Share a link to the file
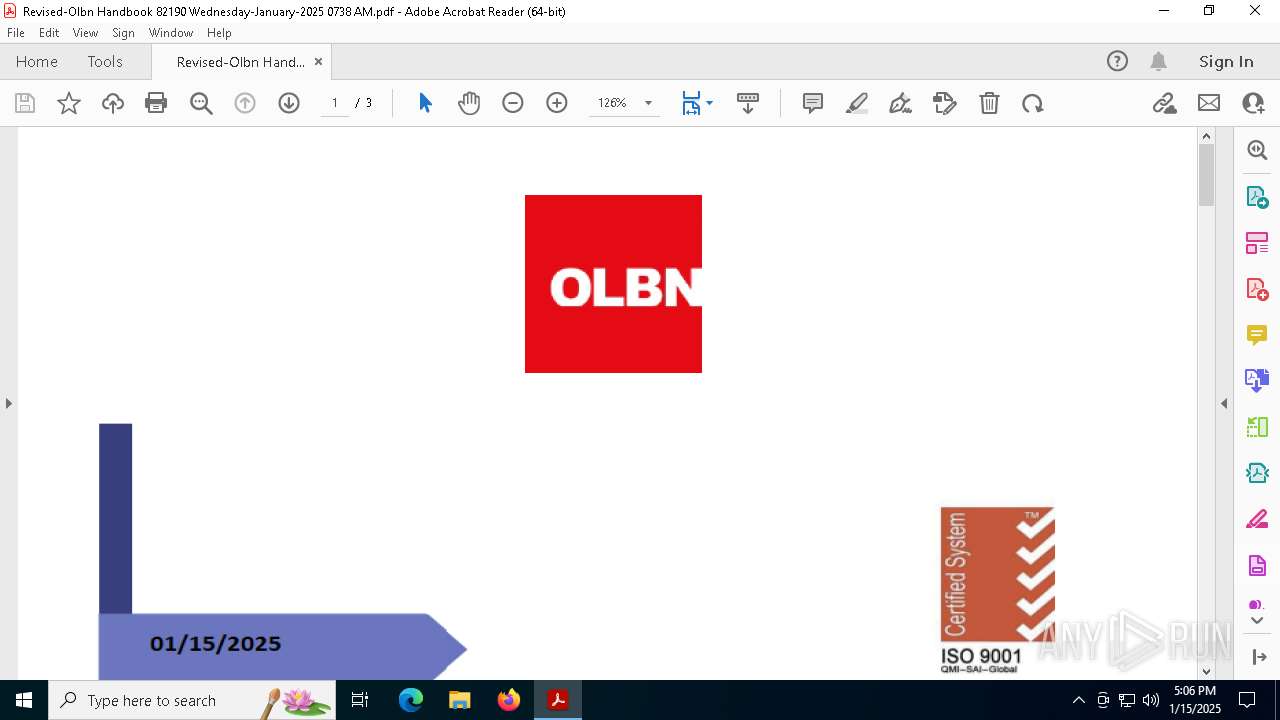 [1164, 103]
